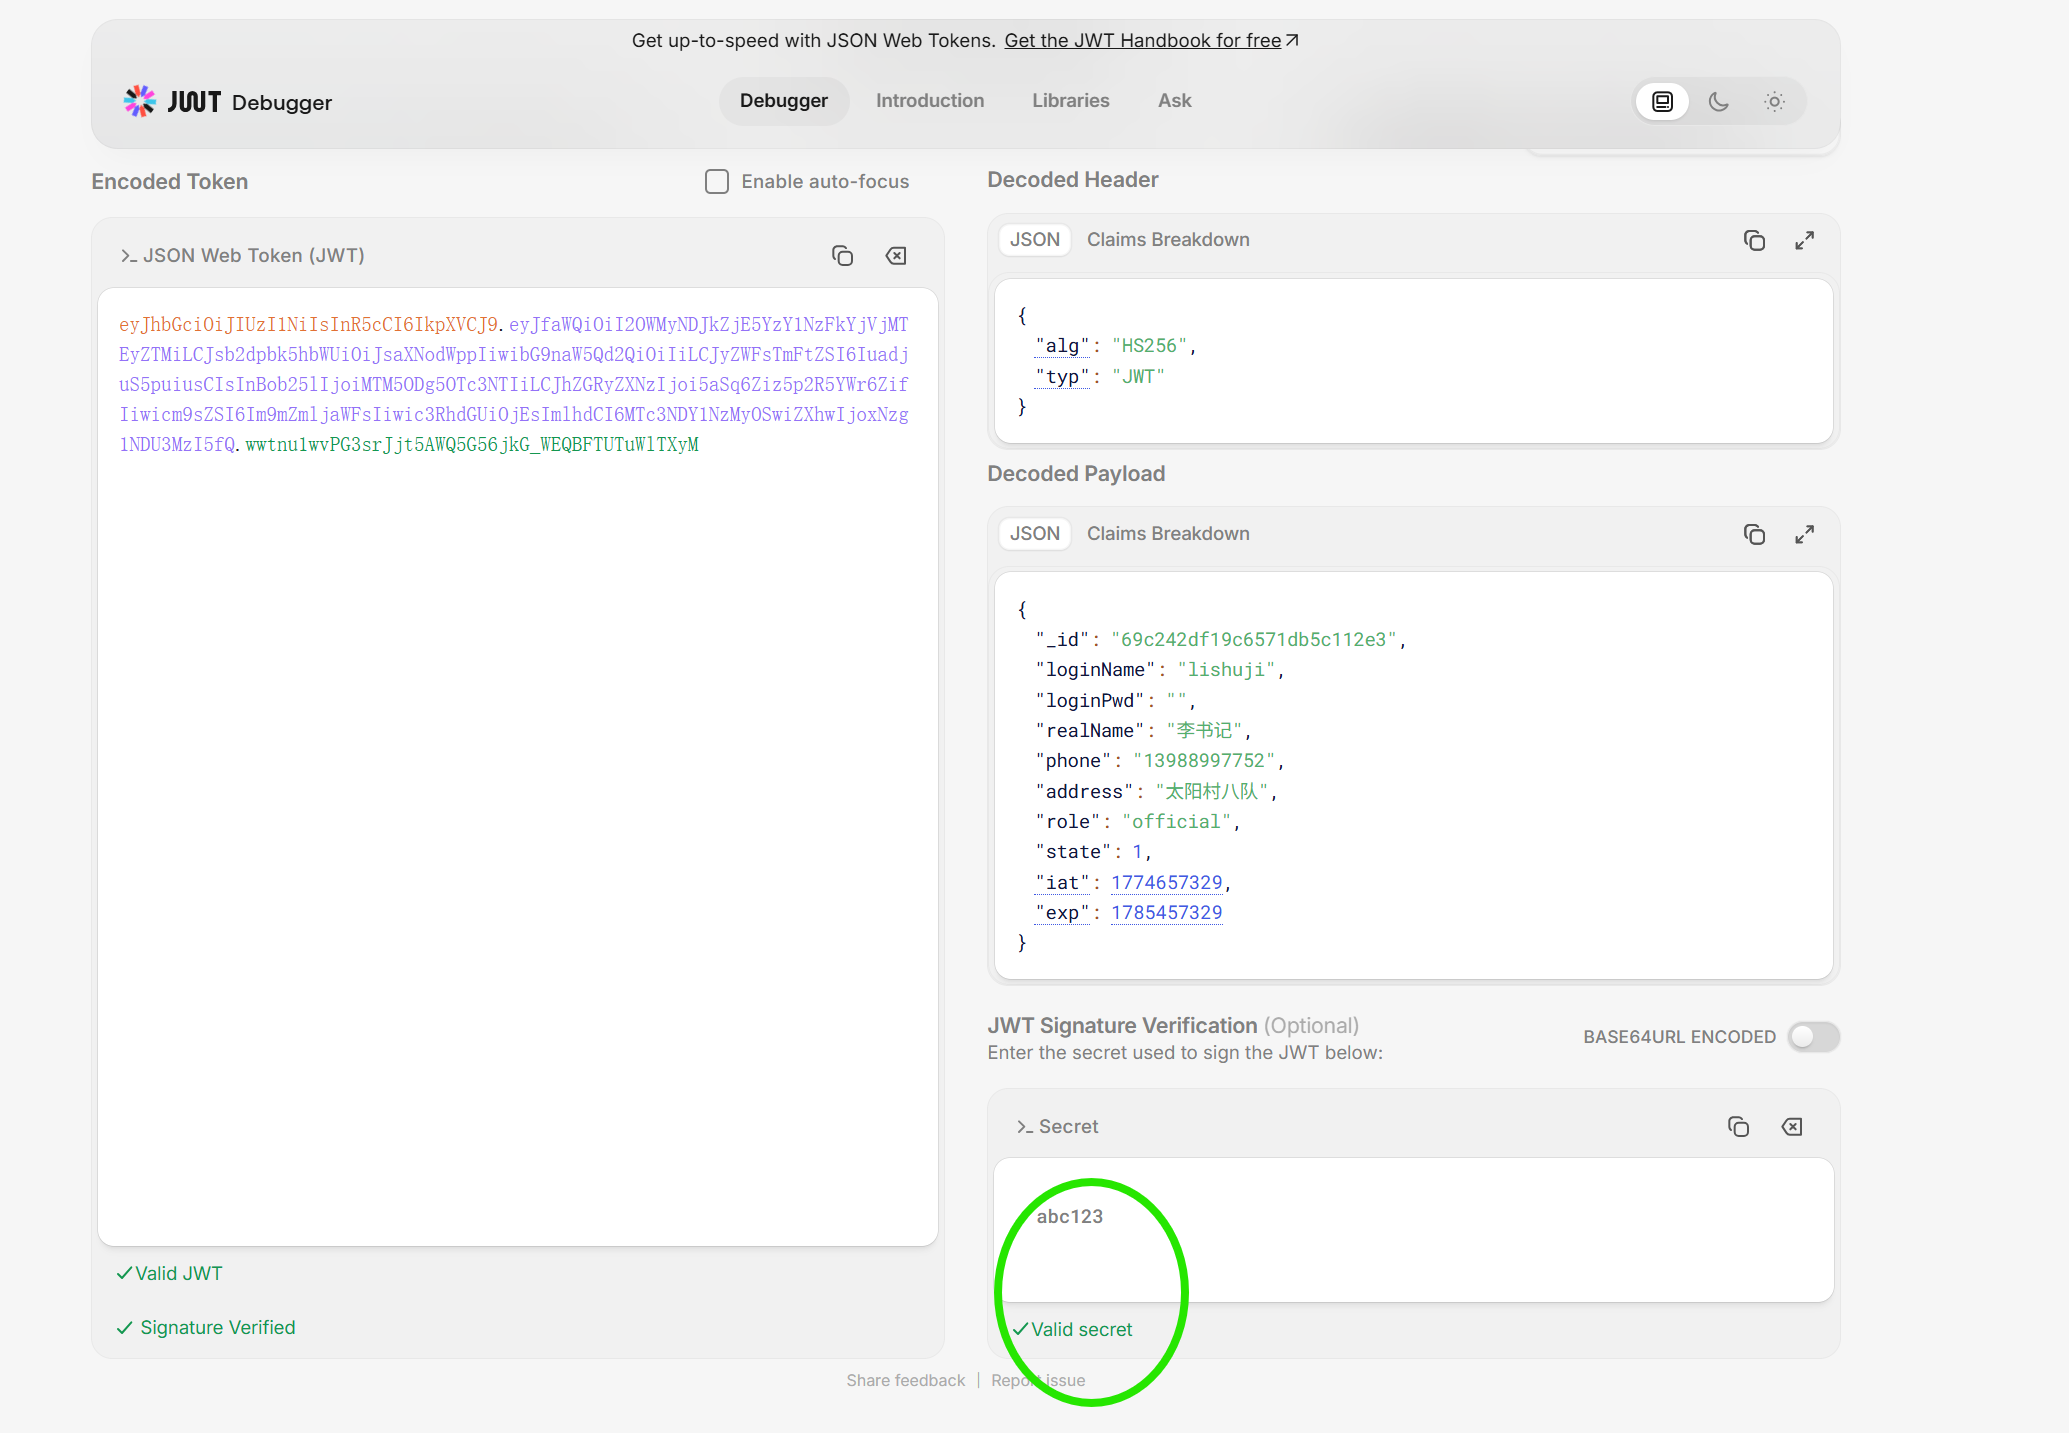The image size is (2069, 1433).
Task: Select the system theme icon
Action: point(1662,102)
